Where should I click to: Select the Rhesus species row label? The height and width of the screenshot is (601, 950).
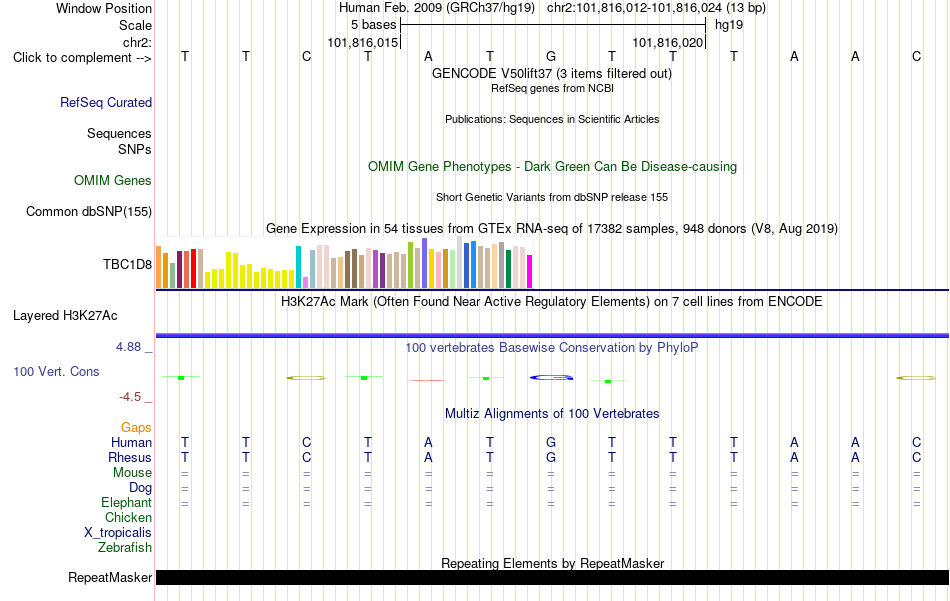[130, 457]
